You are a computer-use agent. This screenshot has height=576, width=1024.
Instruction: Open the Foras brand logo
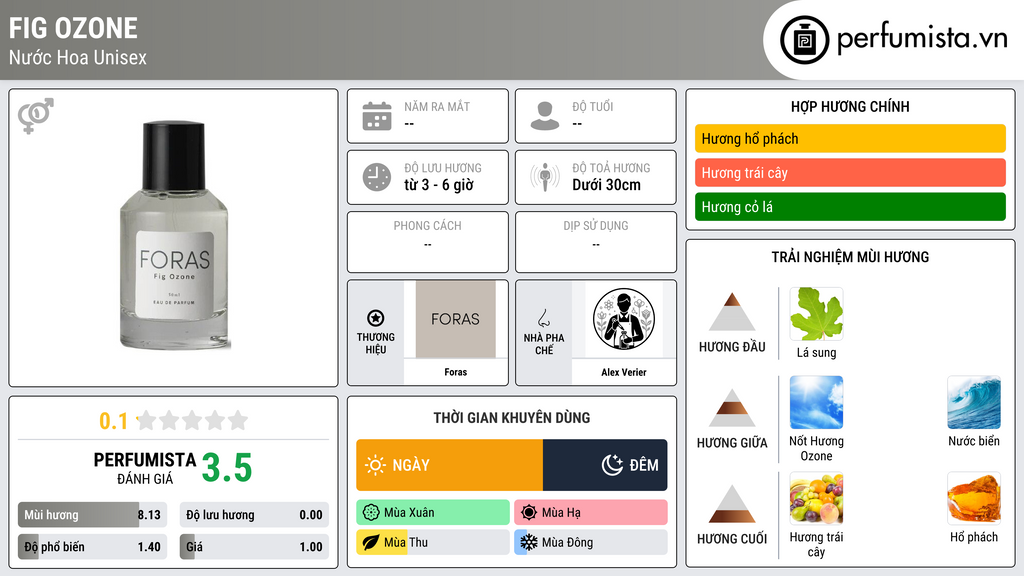pos(455,319)
